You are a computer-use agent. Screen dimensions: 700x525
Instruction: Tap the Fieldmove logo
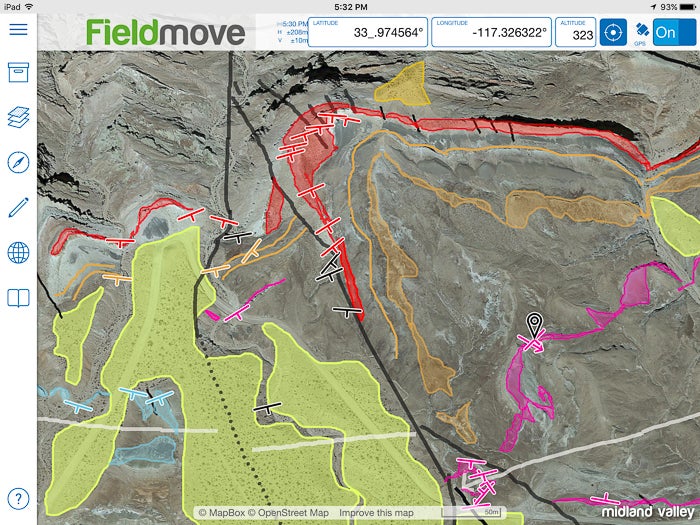(165, 32)
